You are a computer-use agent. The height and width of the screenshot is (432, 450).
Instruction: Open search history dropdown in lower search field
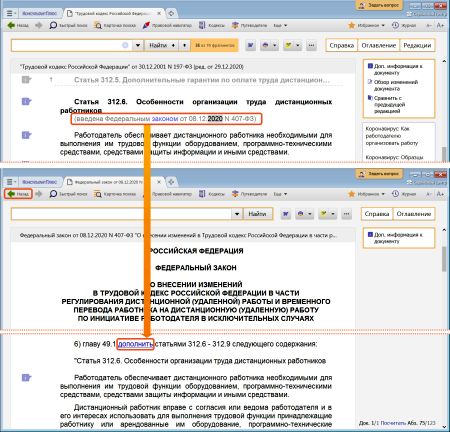pyautogui.click(x=237, y=214)
